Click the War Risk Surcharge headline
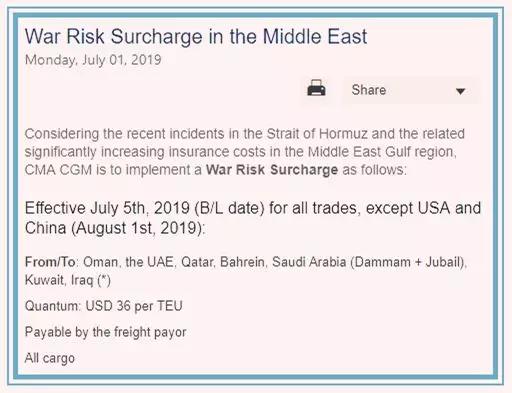 [x=196, y=36]
